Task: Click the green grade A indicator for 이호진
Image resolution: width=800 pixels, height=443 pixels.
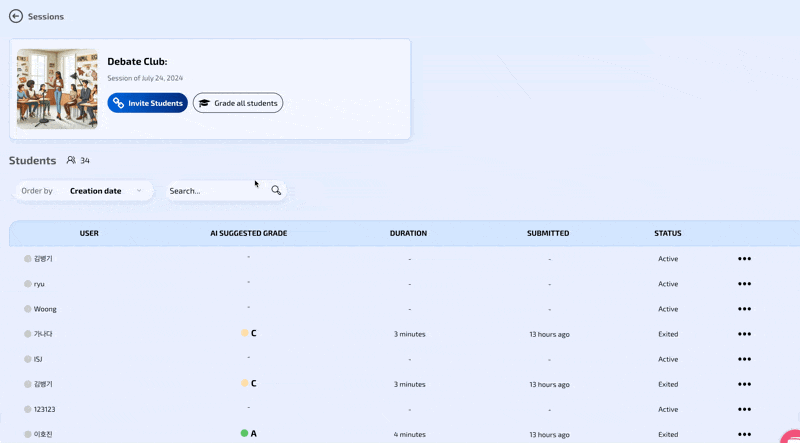Action: (x=244, y=433)
